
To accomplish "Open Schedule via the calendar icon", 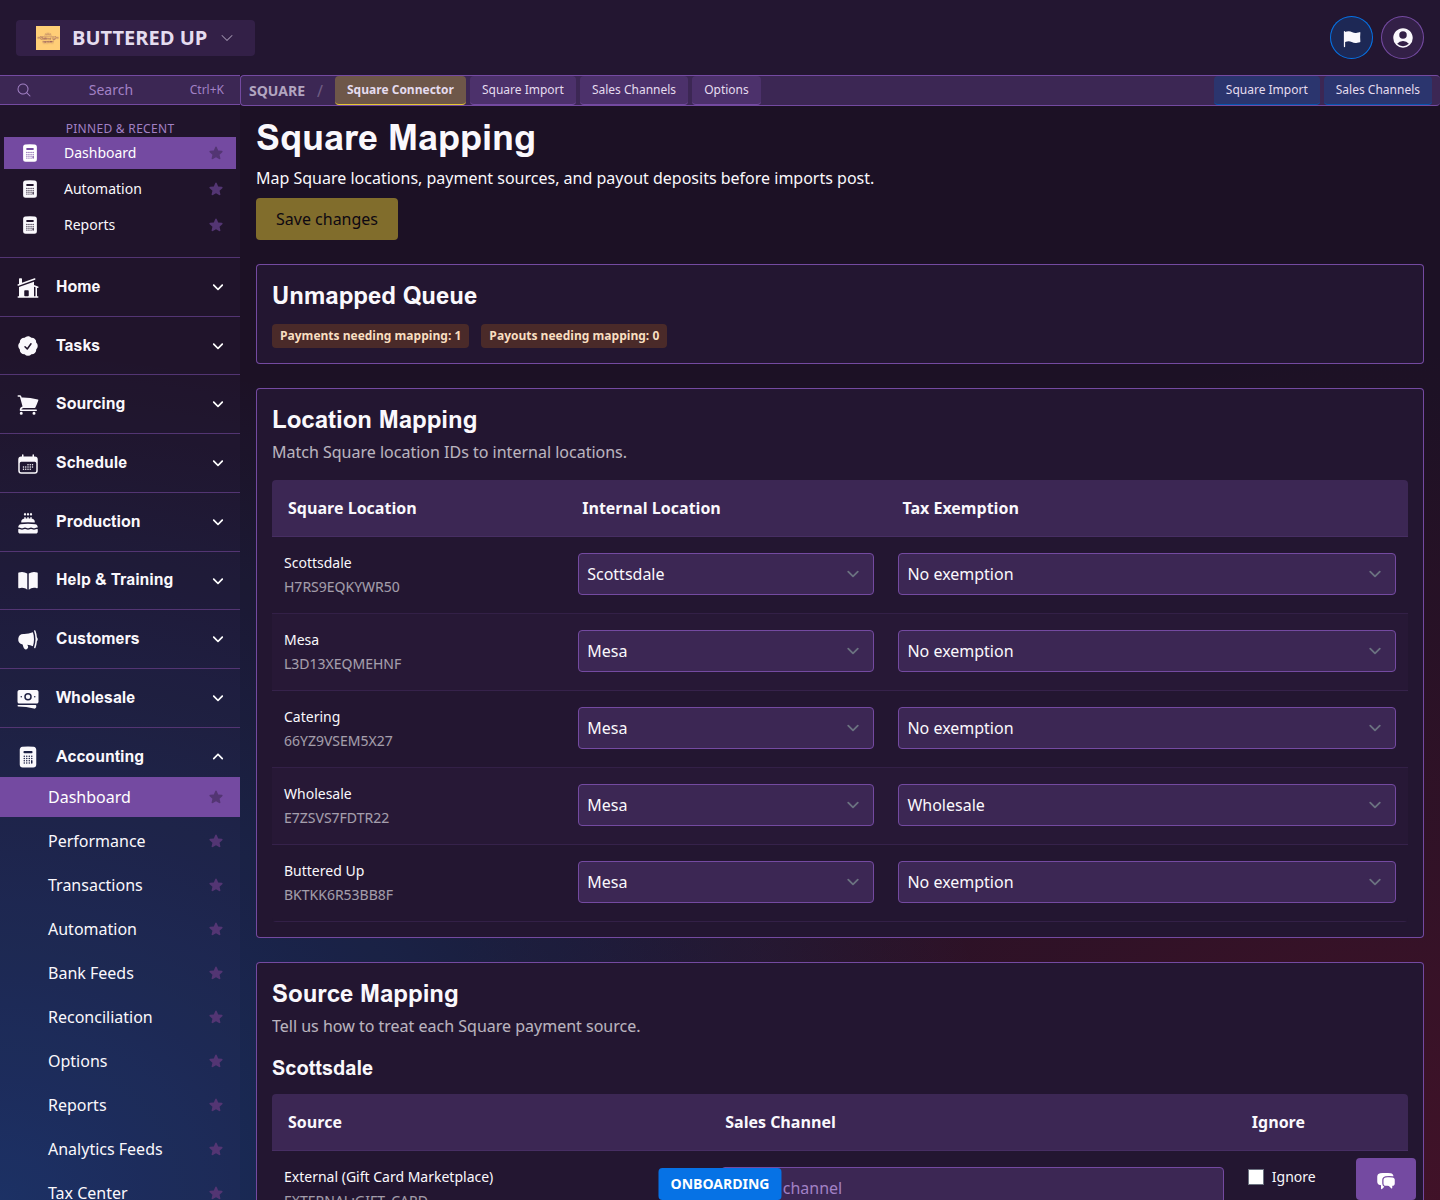I will pyautogui.click(x=27, y=462).
